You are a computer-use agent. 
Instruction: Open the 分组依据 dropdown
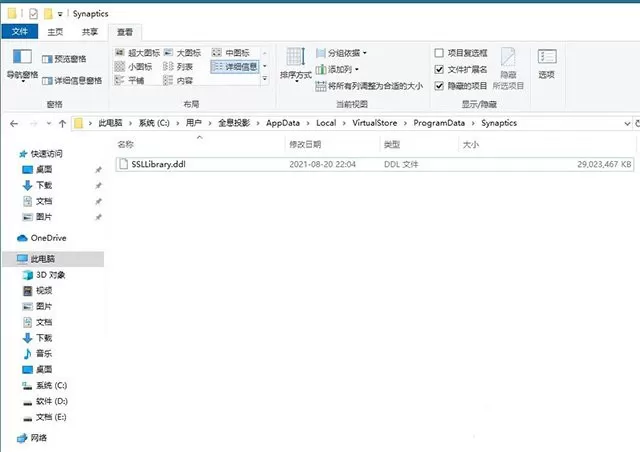tap(342, 53)
